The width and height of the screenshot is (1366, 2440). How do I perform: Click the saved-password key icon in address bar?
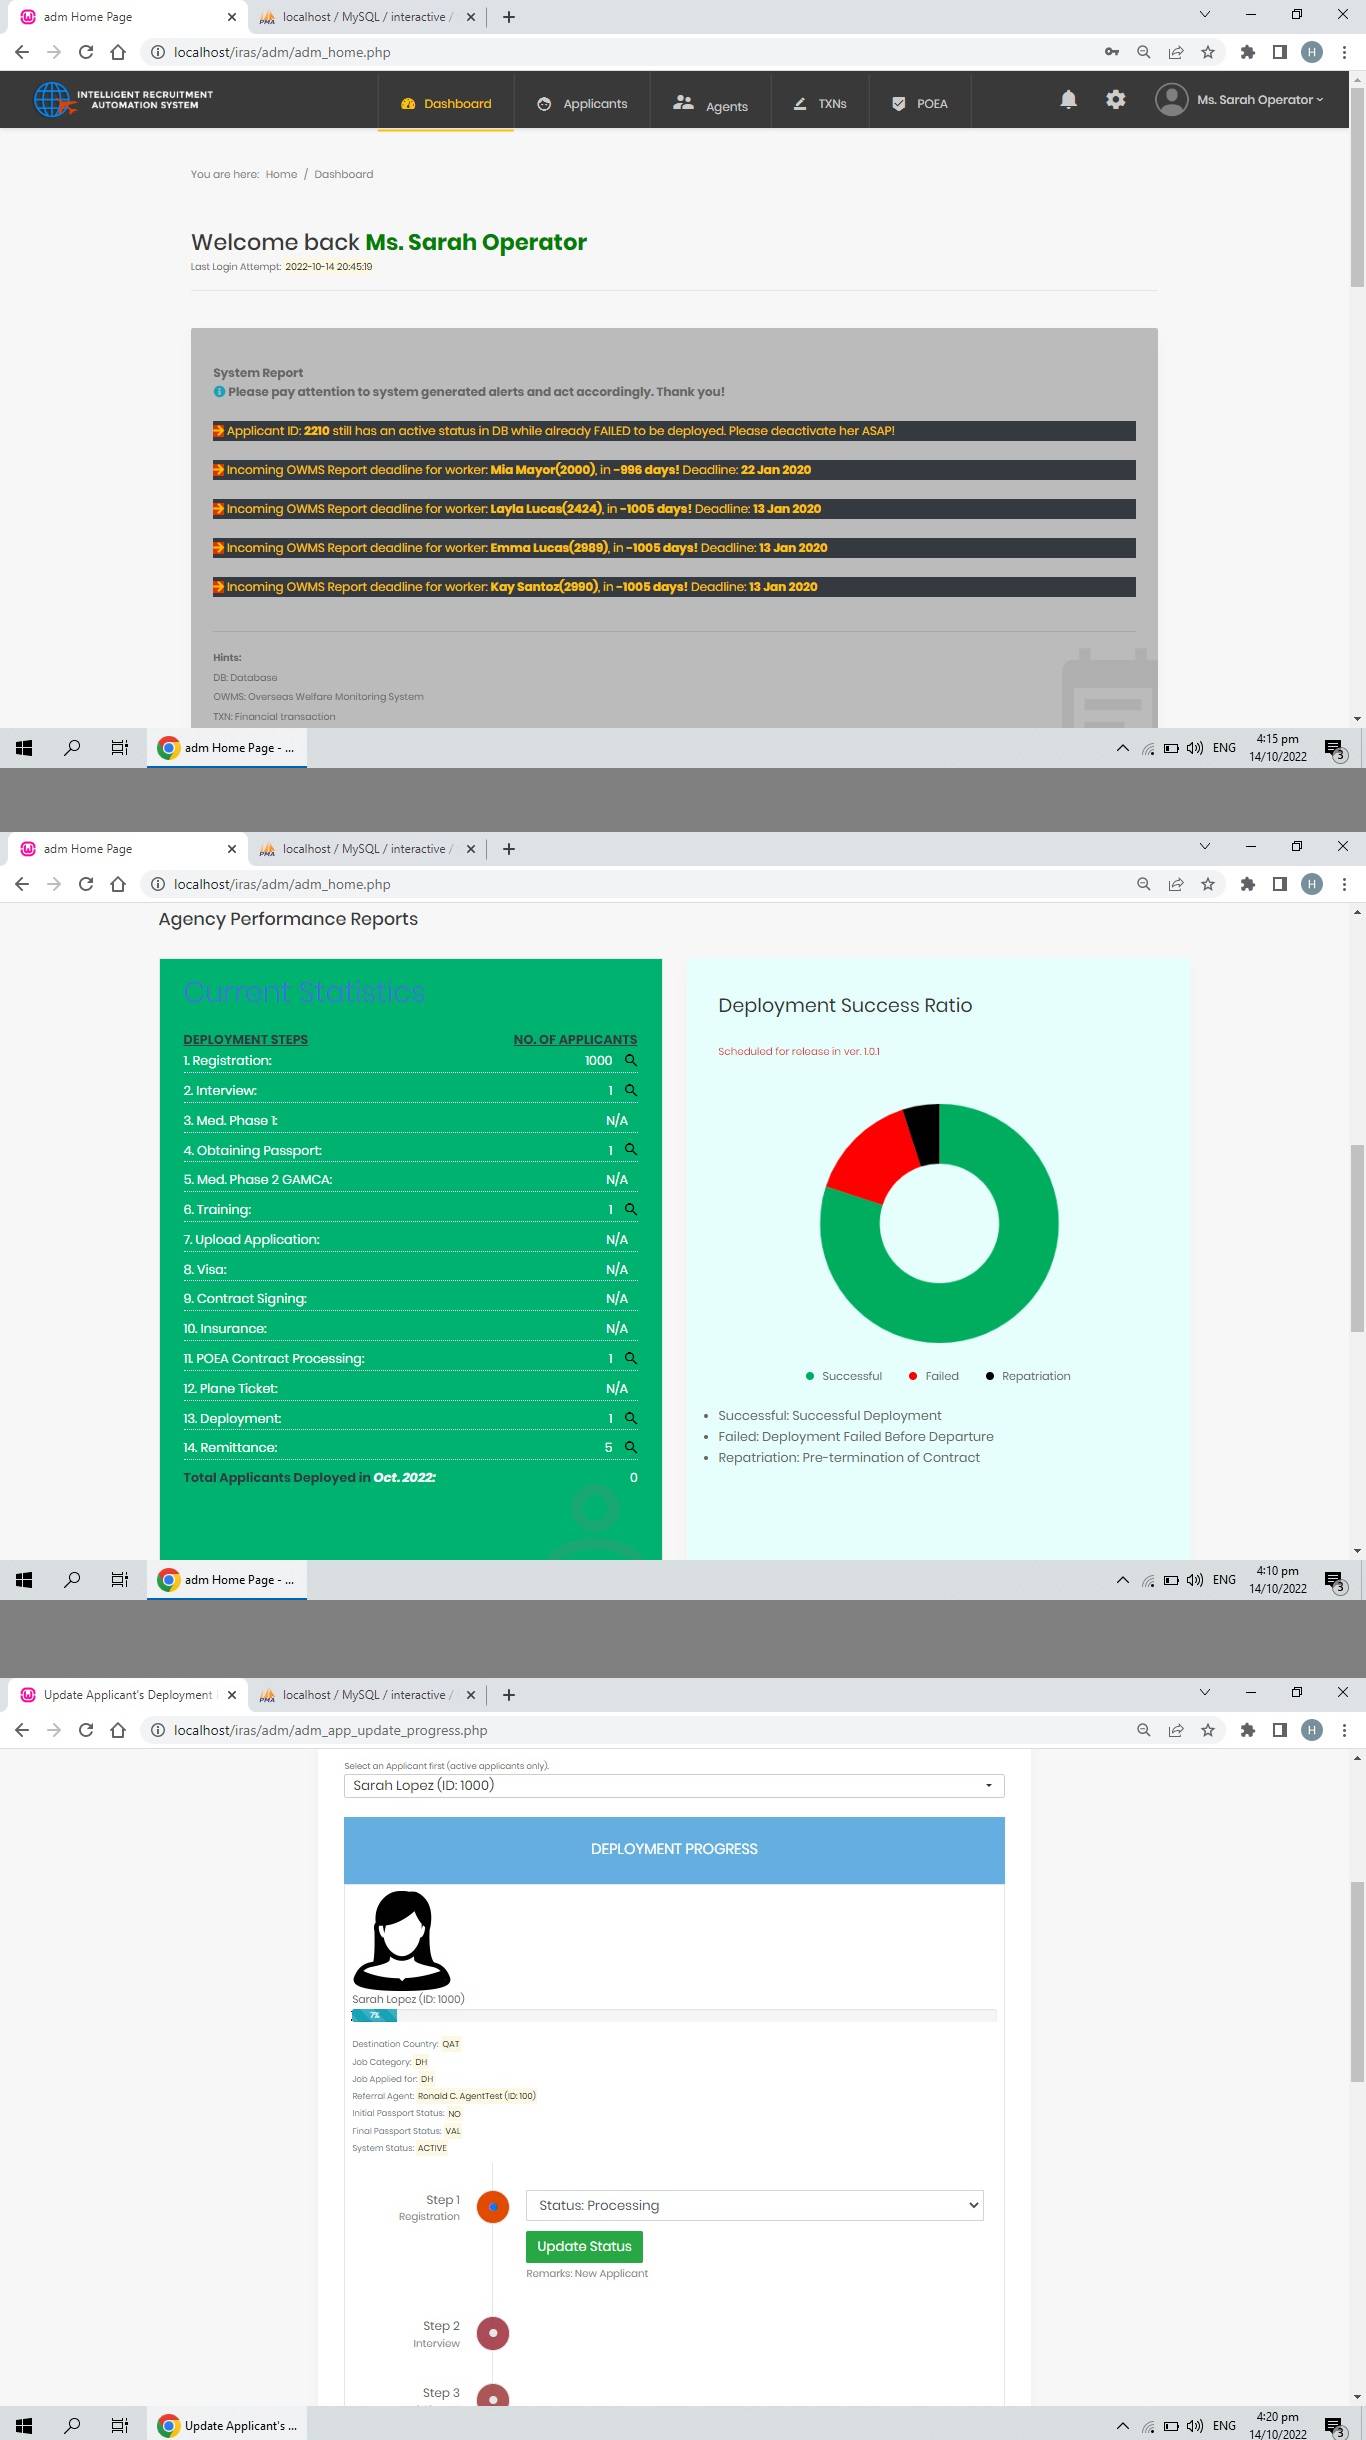[1111, 52]
